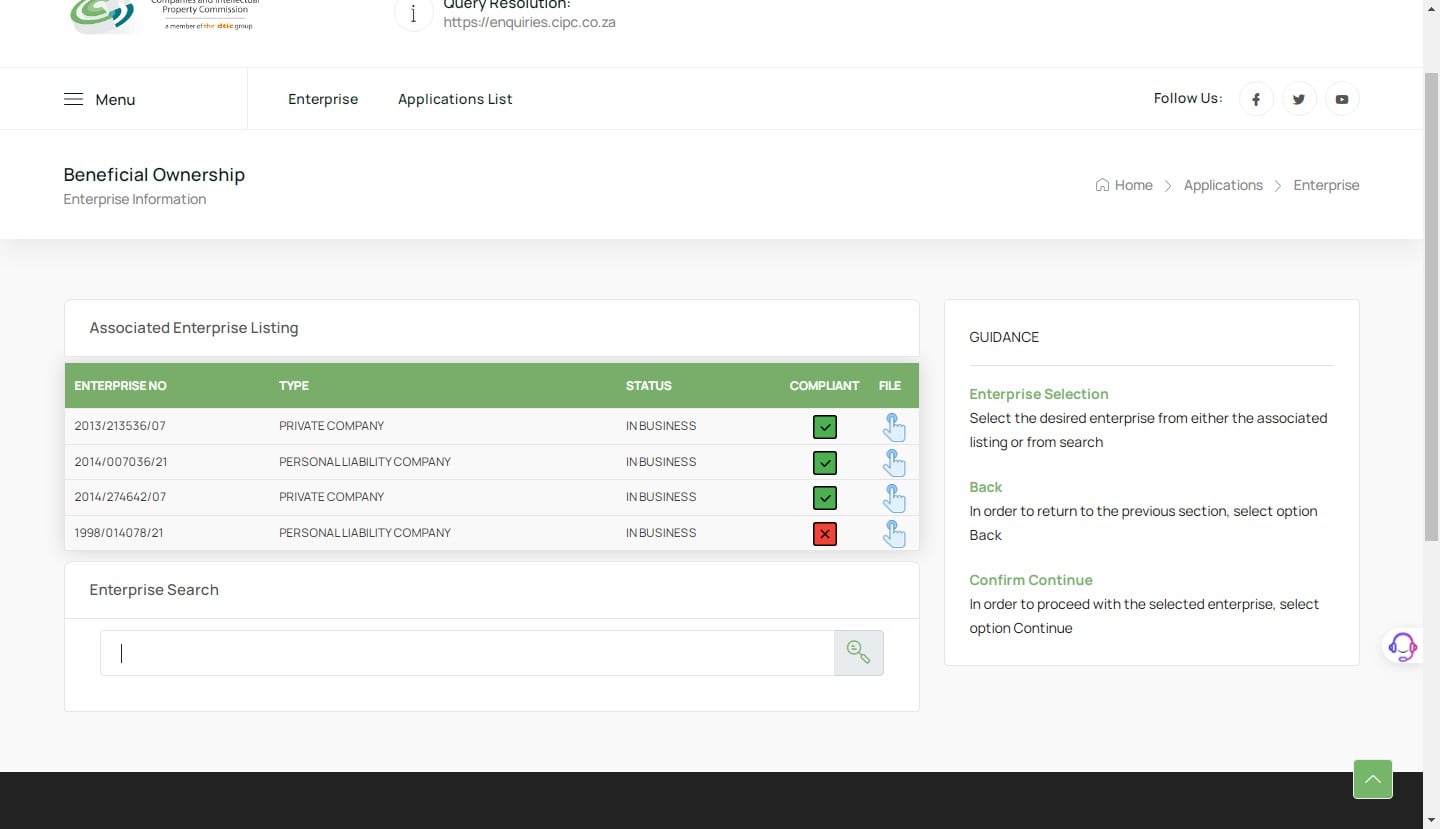This screenshot has height=829, width=1440.
Task: Click the Twitter icon under Follow Us
Action: tap(1299, 98)
